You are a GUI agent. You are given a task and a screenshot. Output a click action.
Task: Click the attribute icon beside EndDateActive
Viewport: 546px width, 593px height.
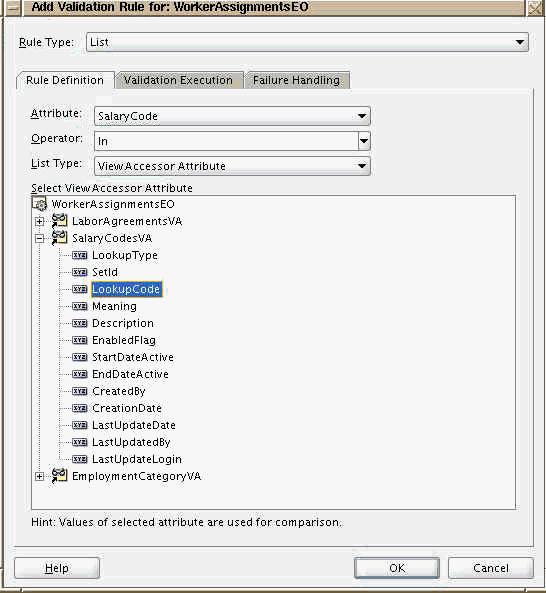[80, 374]
